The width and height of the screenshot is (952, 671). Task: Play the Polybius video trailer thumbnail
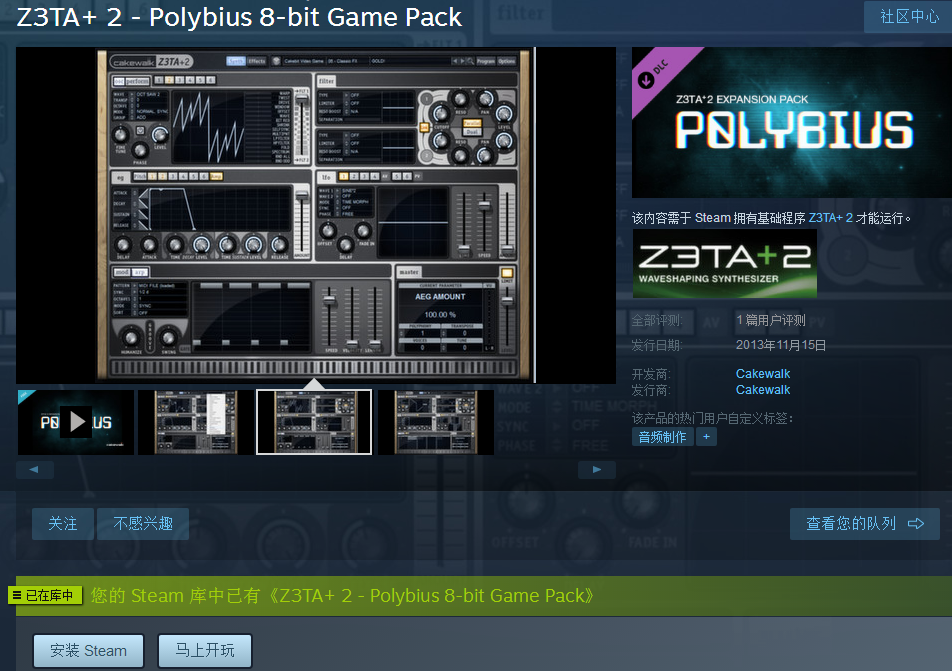[x=76, y=422]
